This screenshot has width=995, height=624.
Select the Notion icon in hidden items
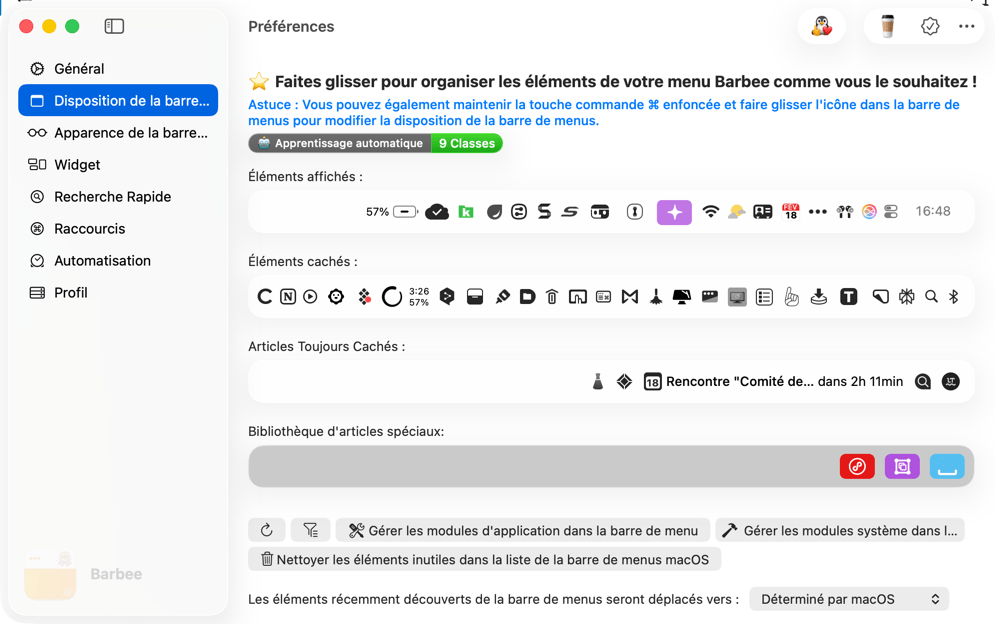(x=289, y=296)
